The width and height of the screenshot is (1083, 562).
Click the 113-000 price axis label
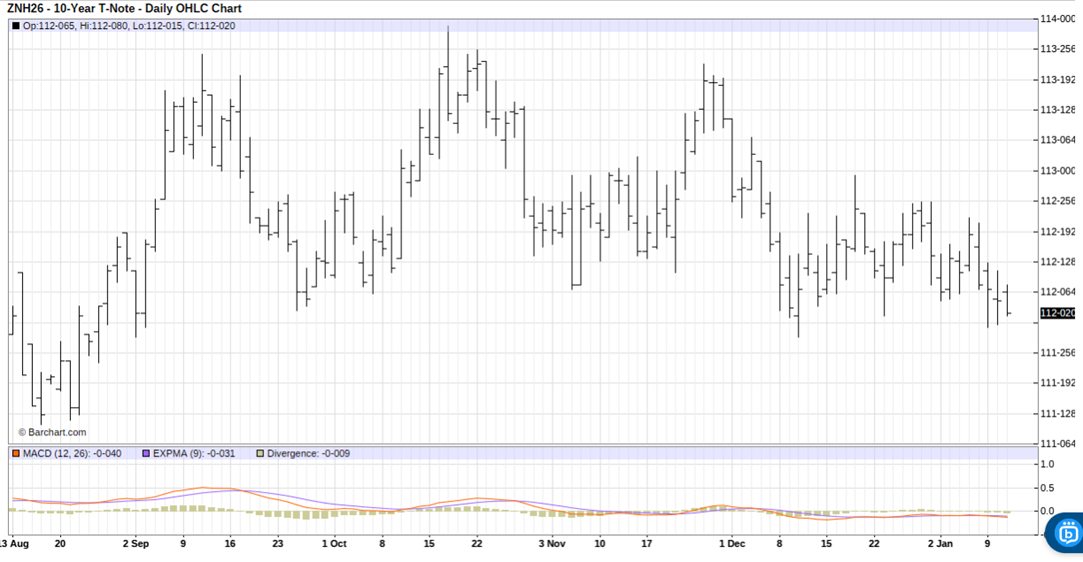pos(1058,170)
